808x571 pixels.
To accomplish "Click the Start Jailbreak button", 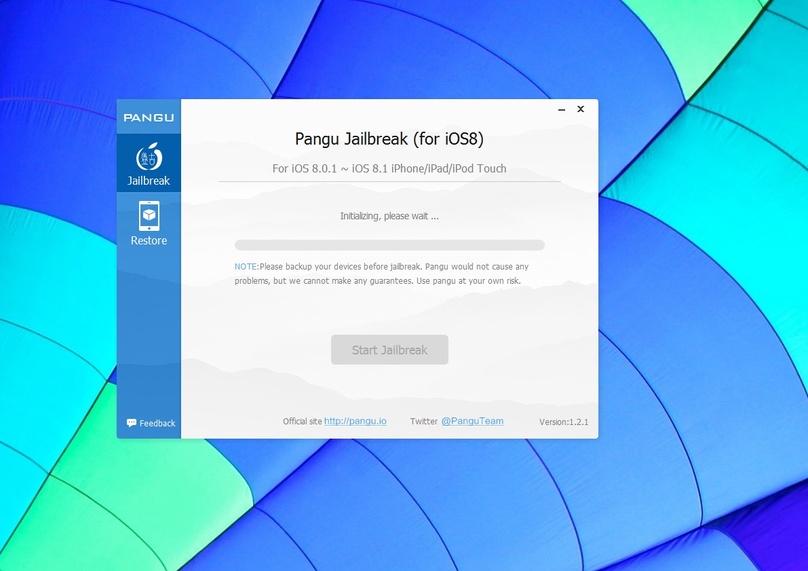I will 390,350.
